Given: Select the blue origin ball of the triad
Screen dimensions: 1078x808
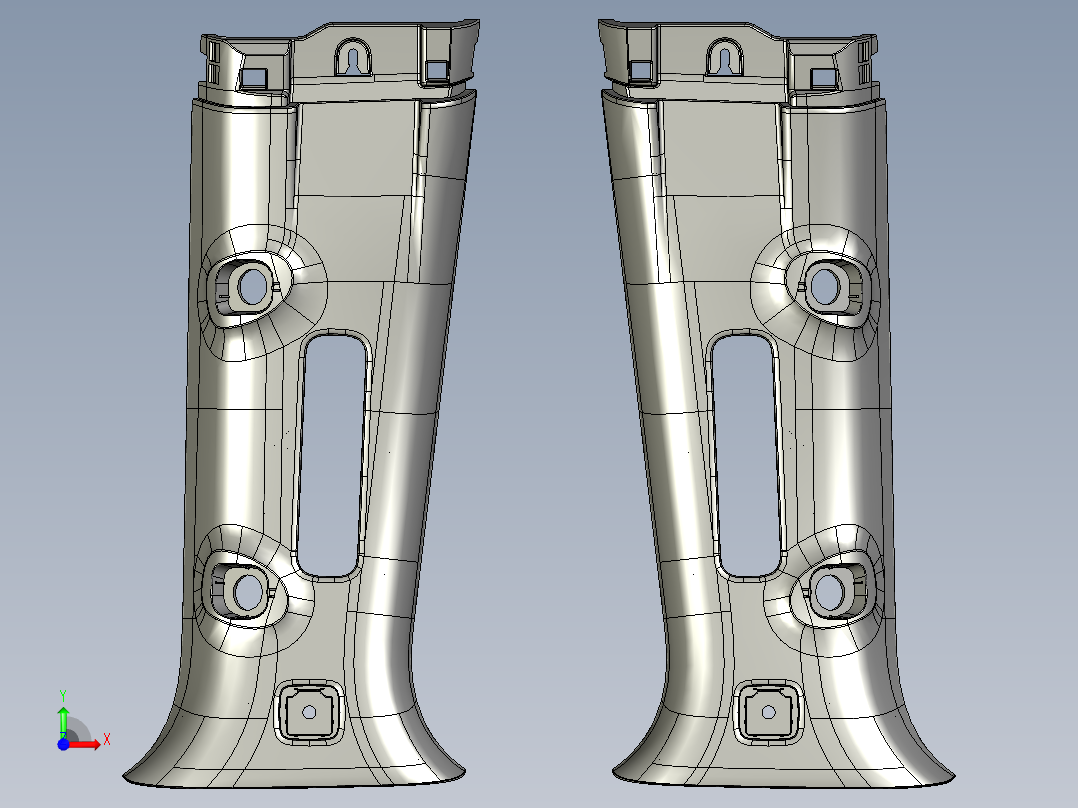Looking at the screenshot, I should (x=63, y=745).
